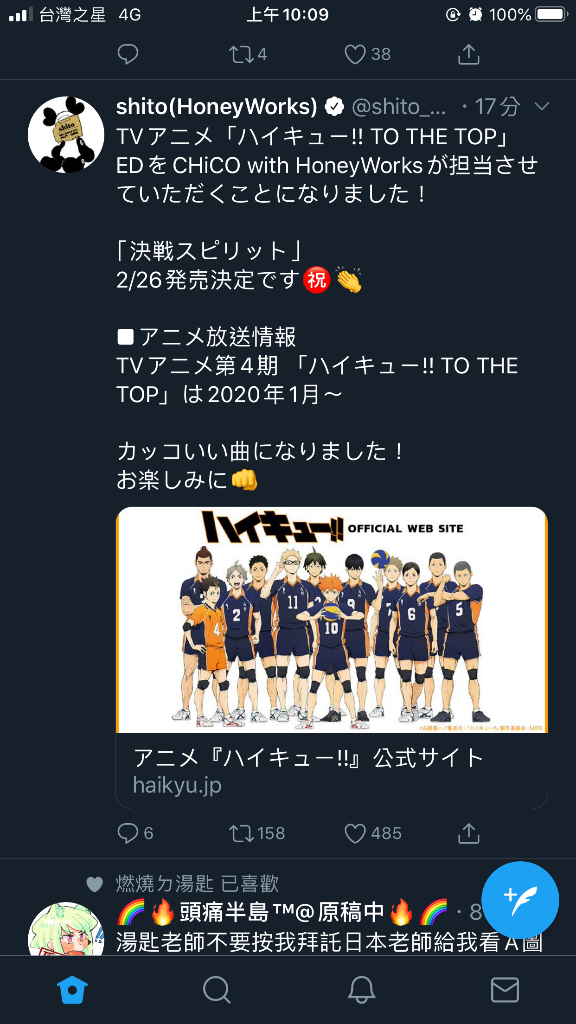
Task: Like the tweet showing 485 likes
Action: (373, 833)
